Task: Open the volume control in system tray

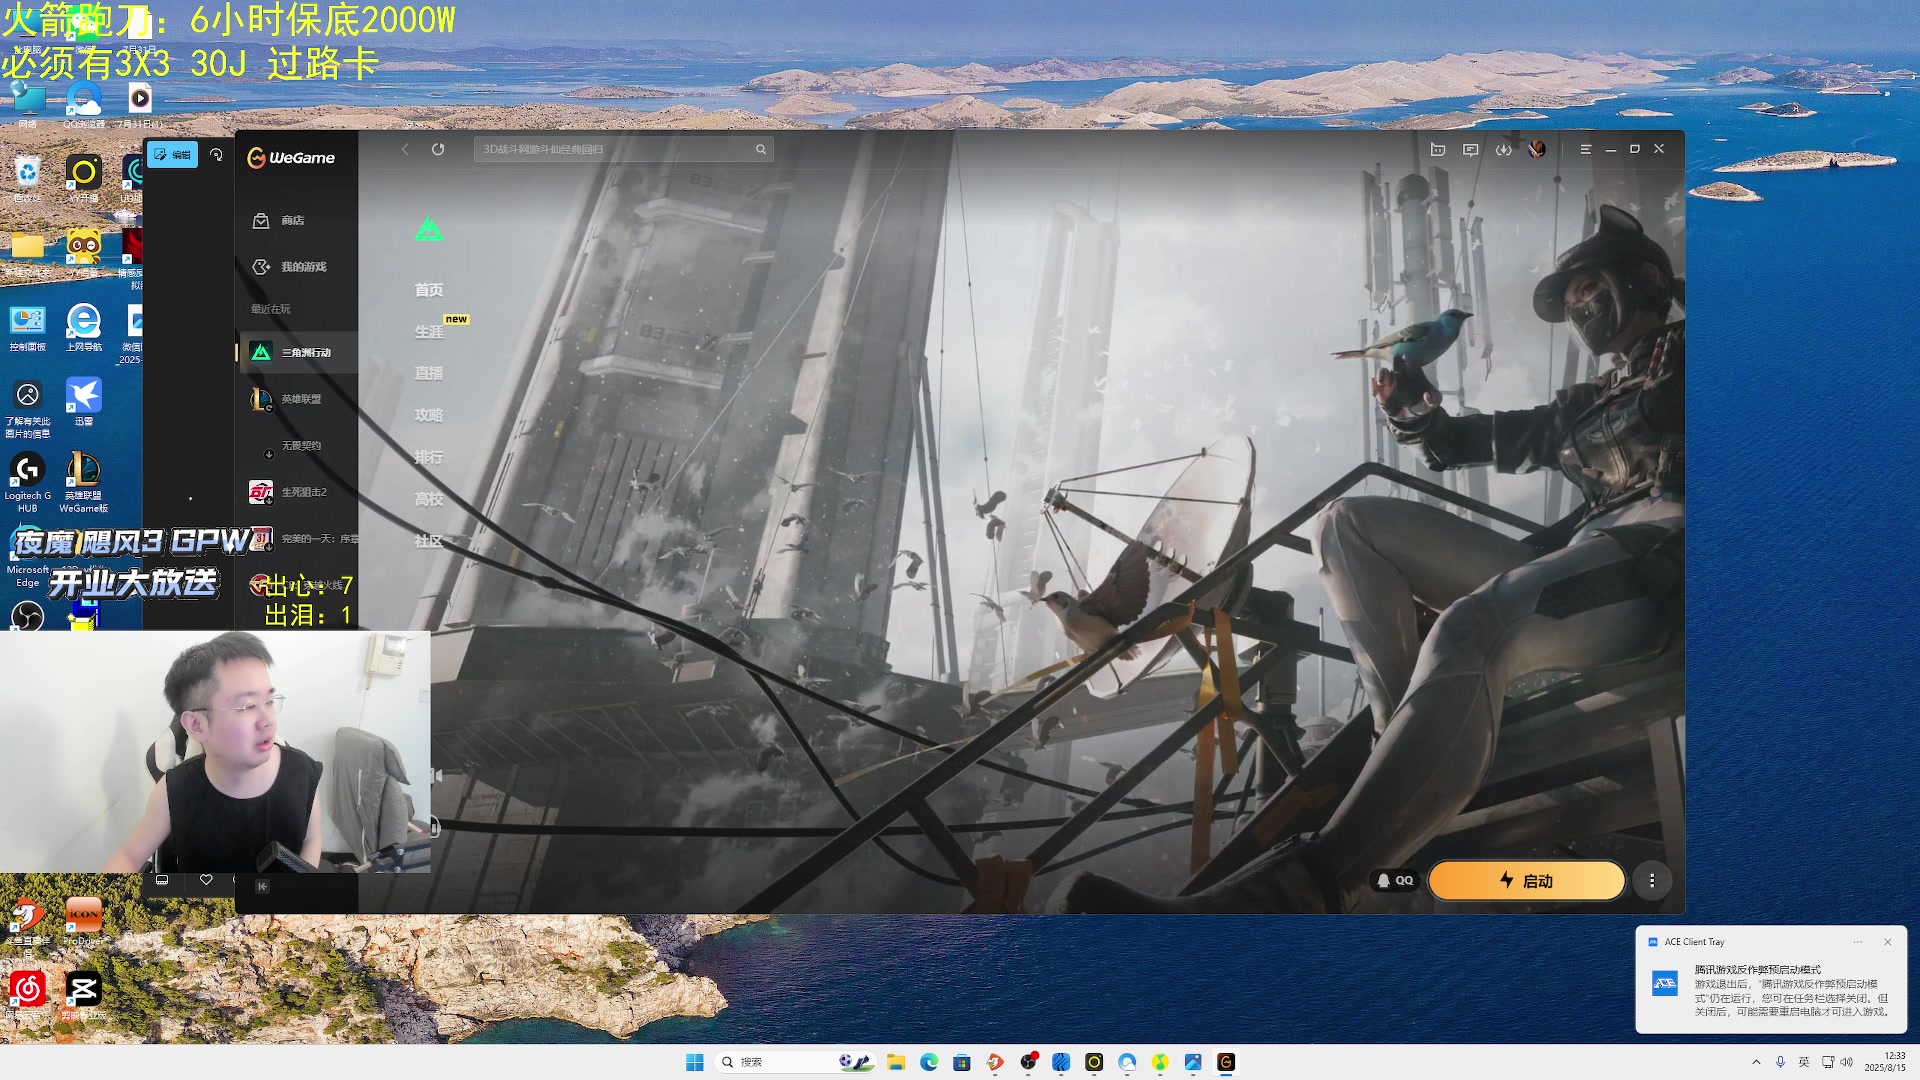Action: [x=1847, y=1062]
